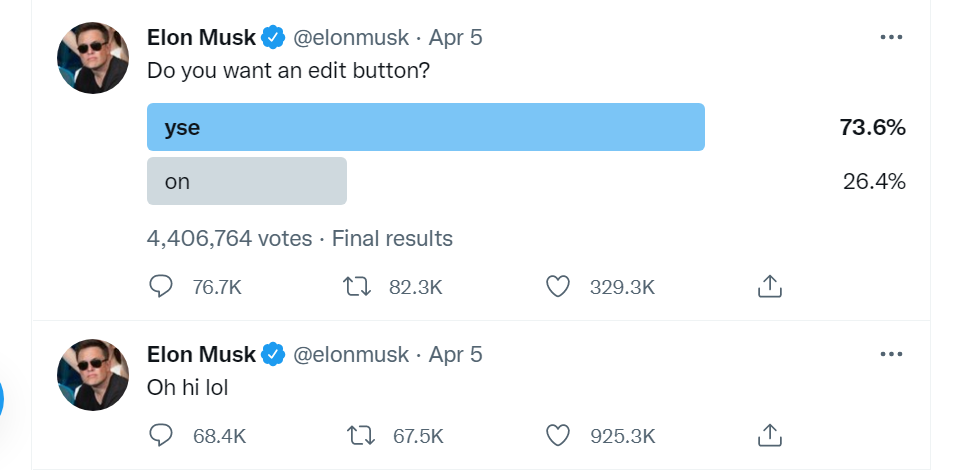This screenshot has height=470, width=964.
Task: Share the edit button poll tweet
Action: point(768,287)
